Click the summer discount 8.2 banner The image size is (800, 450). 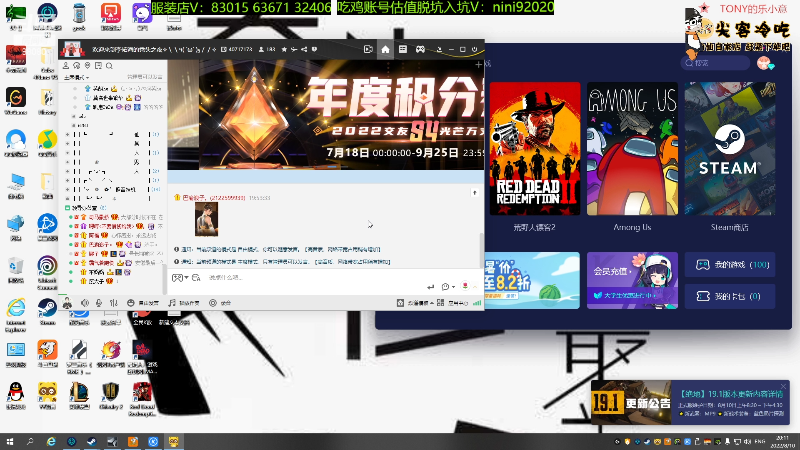[x=532, y=280]
